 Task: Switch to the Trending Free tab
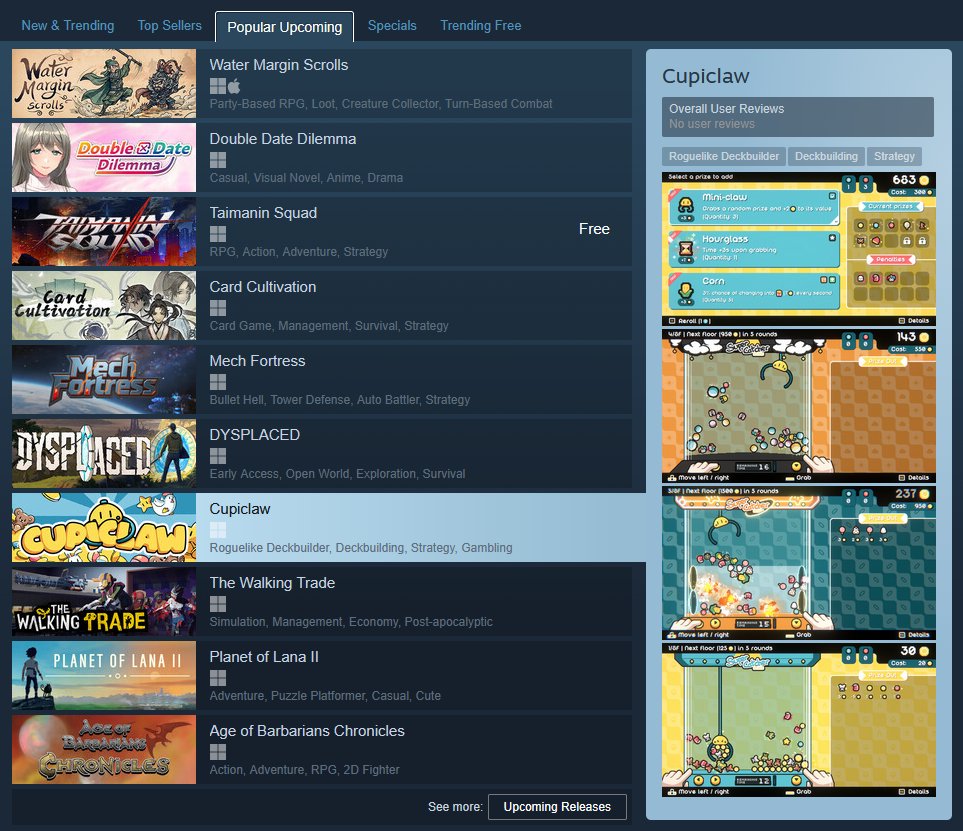480,26
